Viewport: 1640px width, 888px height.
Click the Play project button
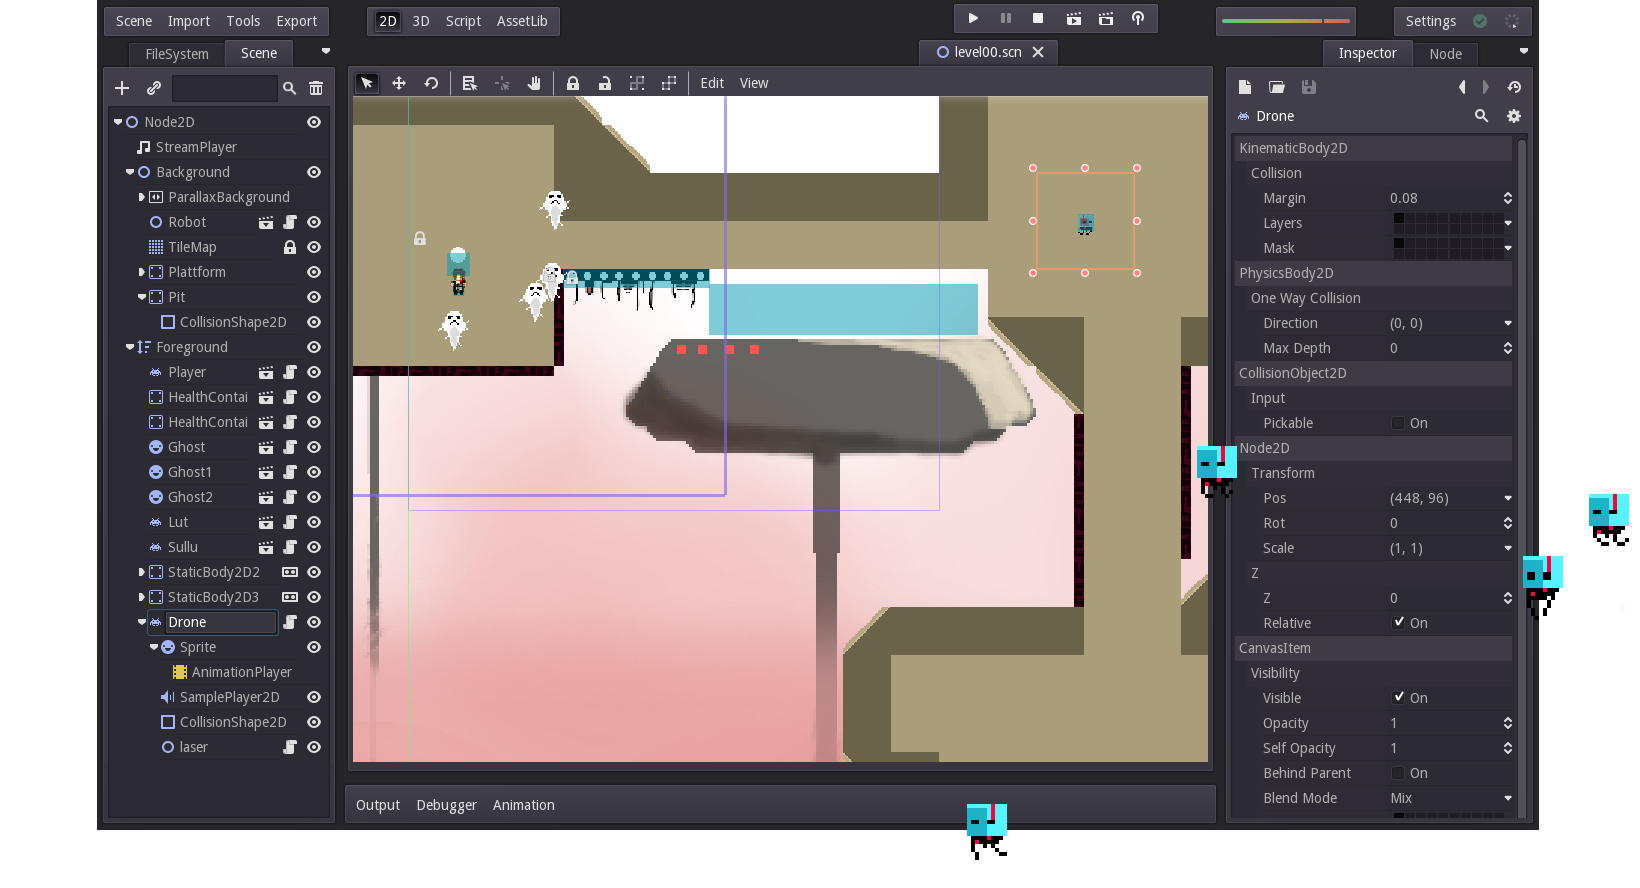973,19
